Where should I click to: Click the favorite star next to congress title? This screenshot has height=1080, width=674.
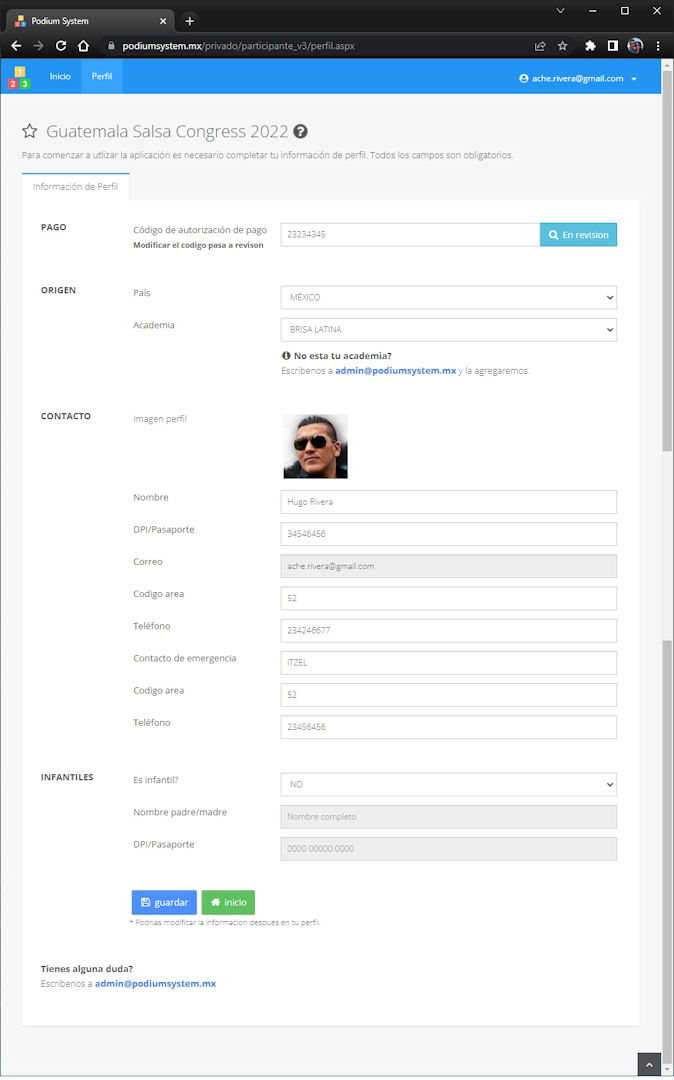(30, 132)
